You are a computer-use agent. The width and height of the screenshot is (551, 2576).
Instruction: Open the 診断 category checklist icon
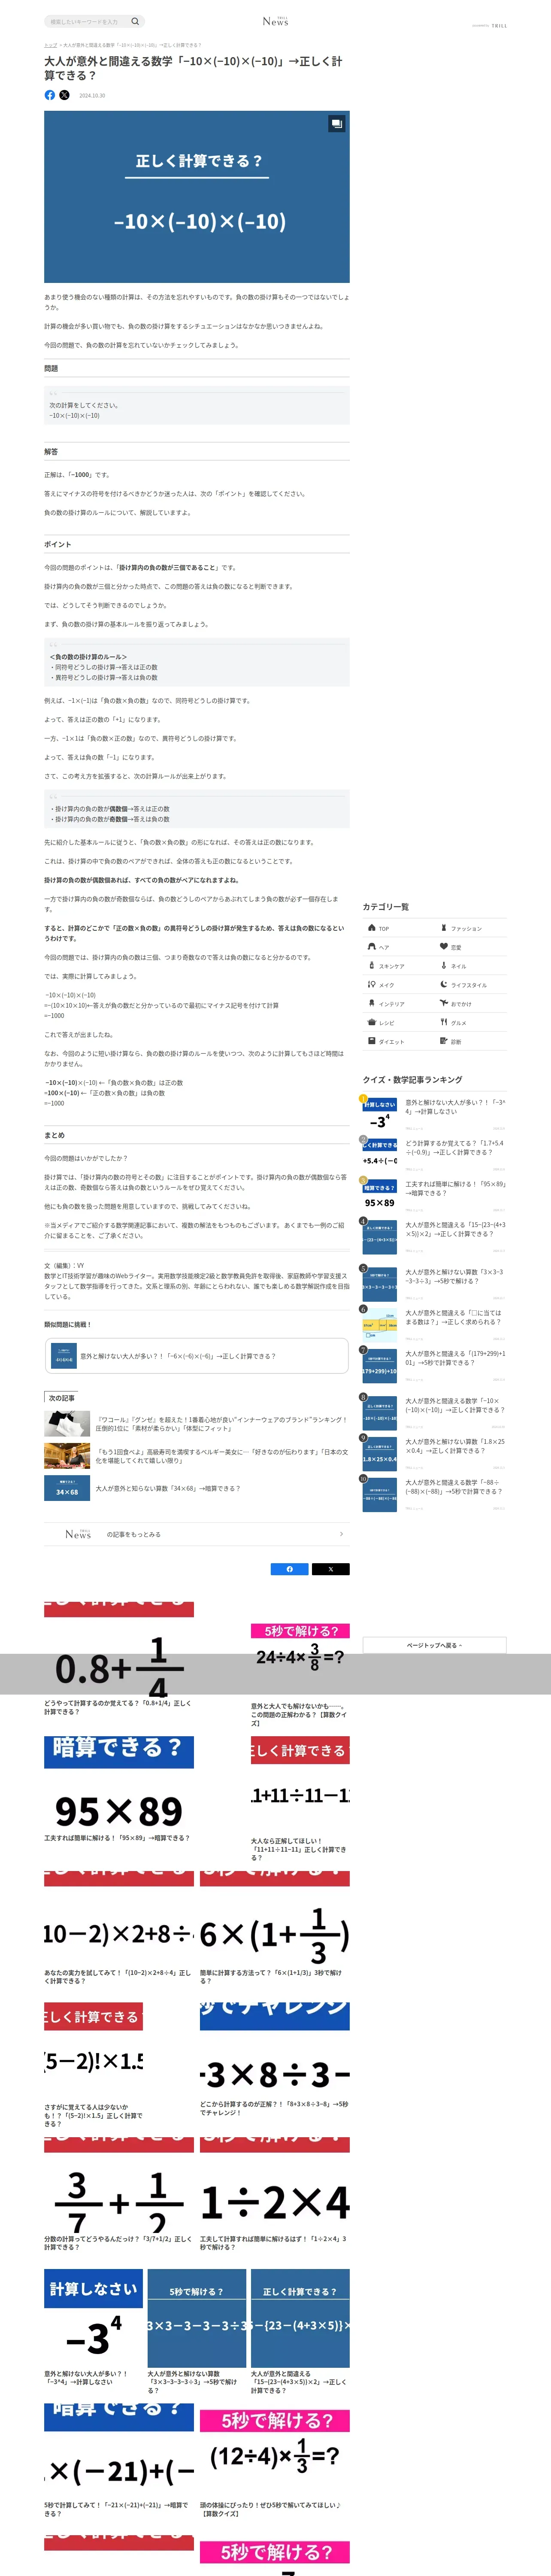pyautogui.click(x=444, y=1042)
